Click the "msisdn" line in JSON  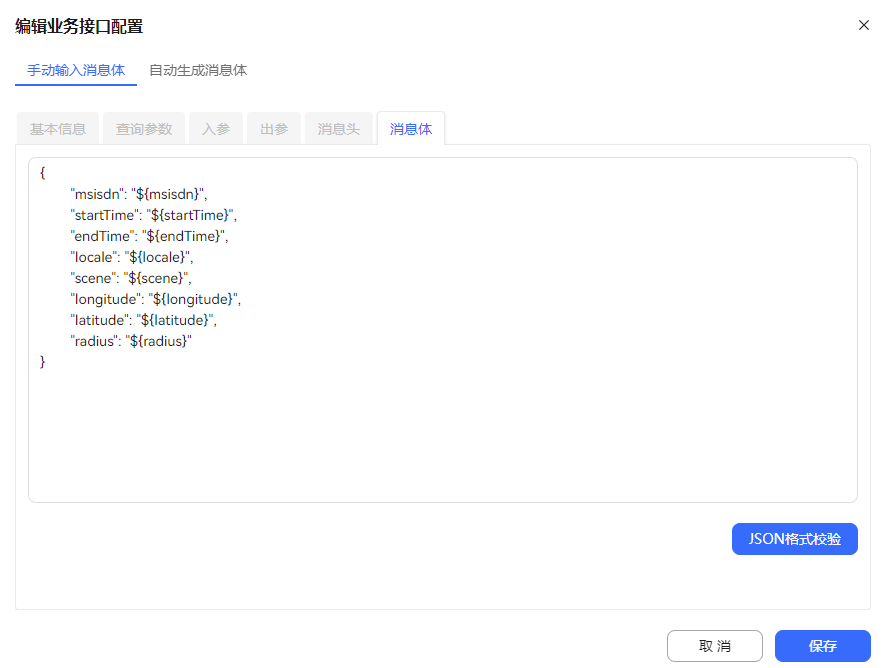tap(139, 194)
